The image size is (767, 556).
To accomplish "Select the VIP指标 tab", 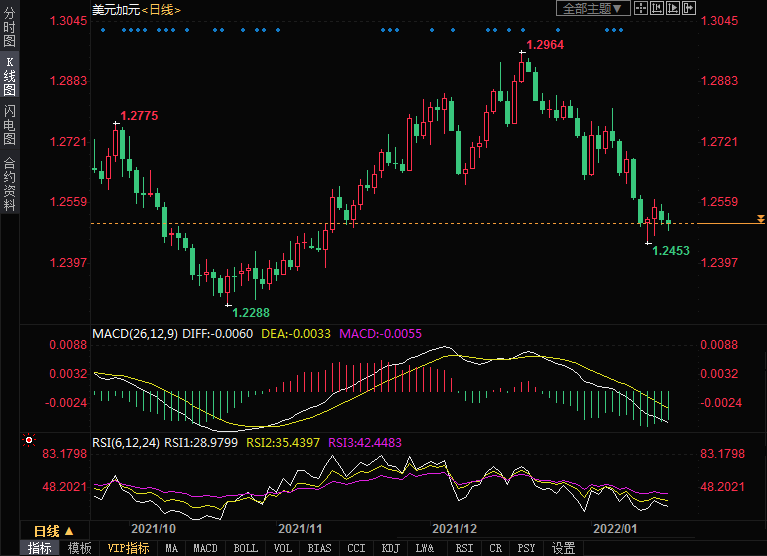I will (x=128, y=548).
